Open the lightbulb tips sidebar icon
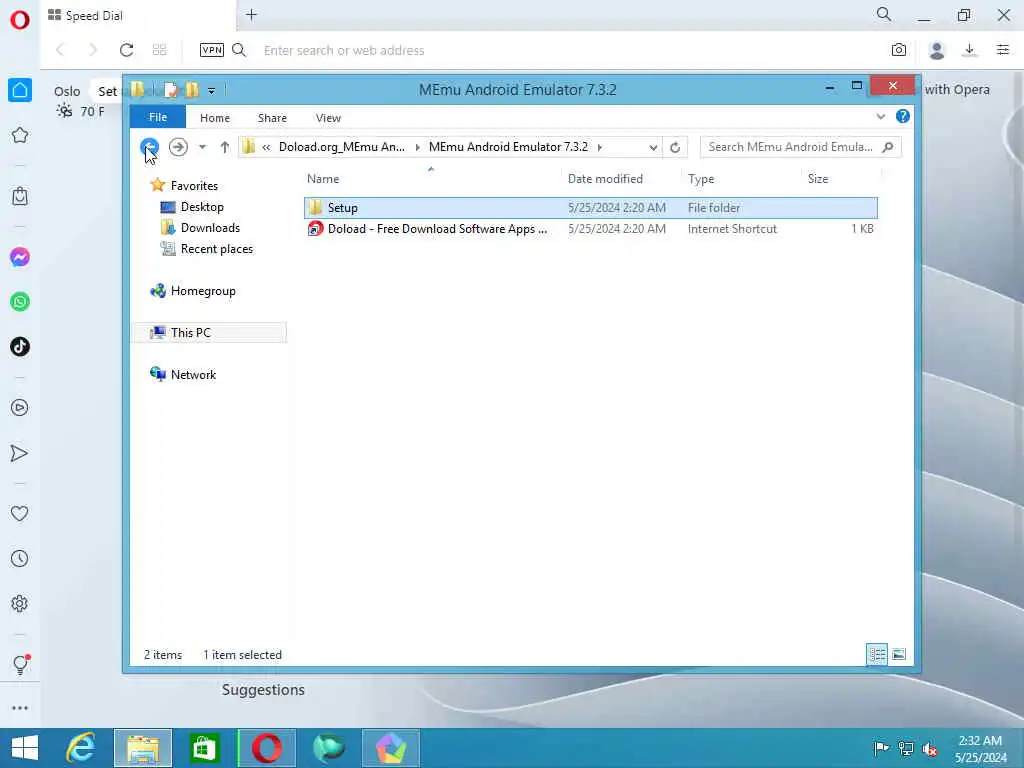Viewport: 1024px width, 768px height. pyautogui.click(x=20, y=664)
